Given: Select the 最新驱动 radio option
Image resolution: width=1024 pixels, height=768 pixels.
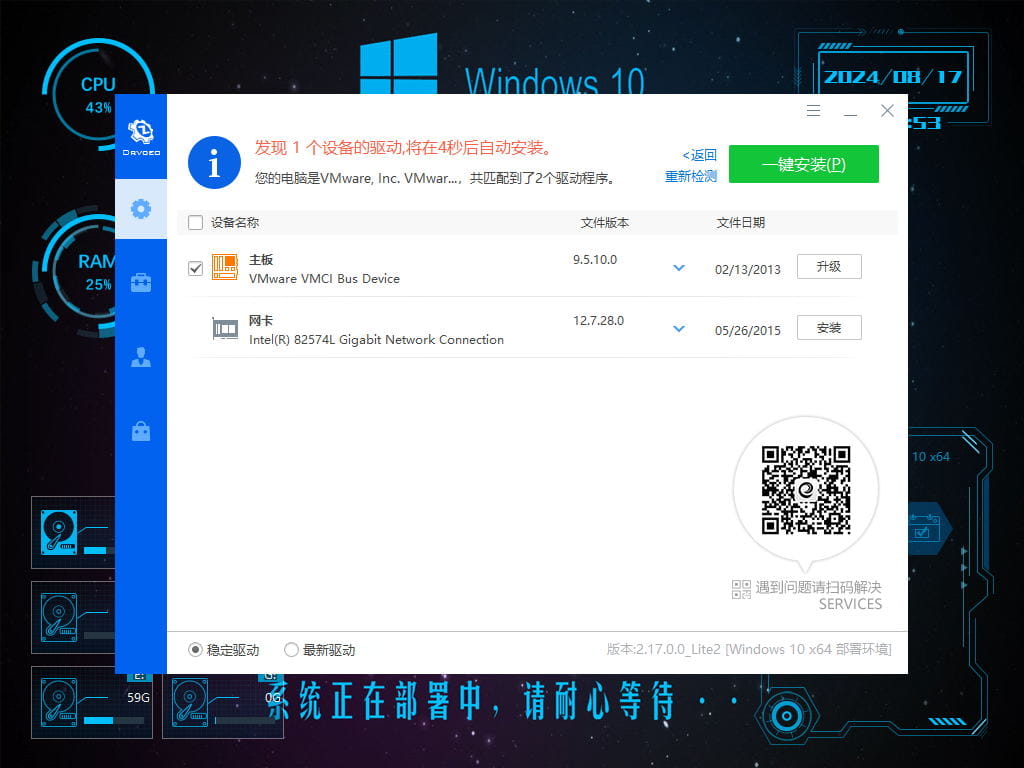Looking at the screenshot, I should (292, 650).
